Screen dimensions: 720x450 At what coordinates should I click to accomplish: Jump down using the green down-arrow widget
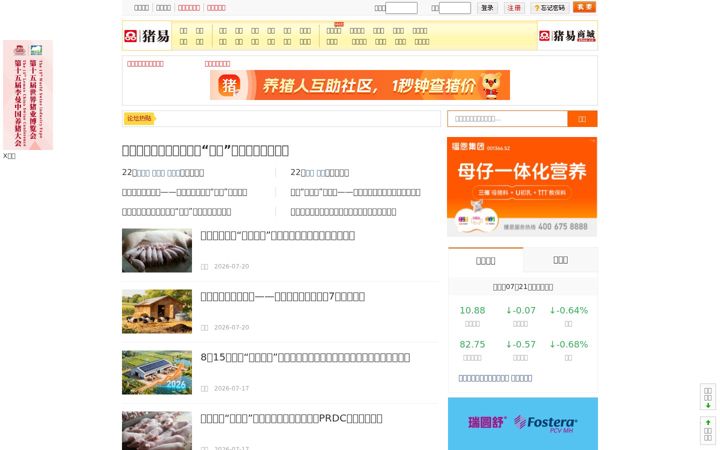coord(708,396)
